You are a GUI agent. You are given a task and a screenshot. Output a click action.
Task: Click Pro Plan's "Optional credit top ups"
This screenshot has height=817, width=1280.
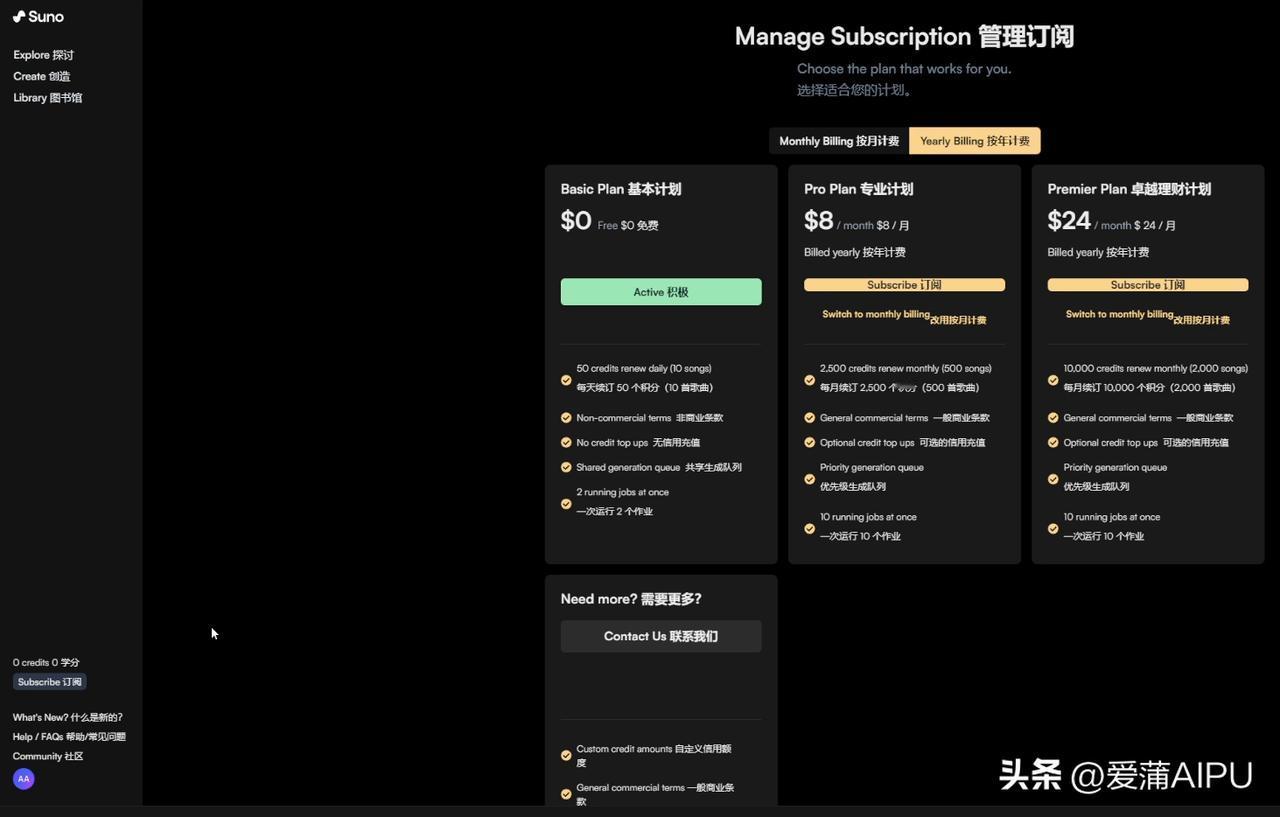pyautogui.click(x=902, y=443)
